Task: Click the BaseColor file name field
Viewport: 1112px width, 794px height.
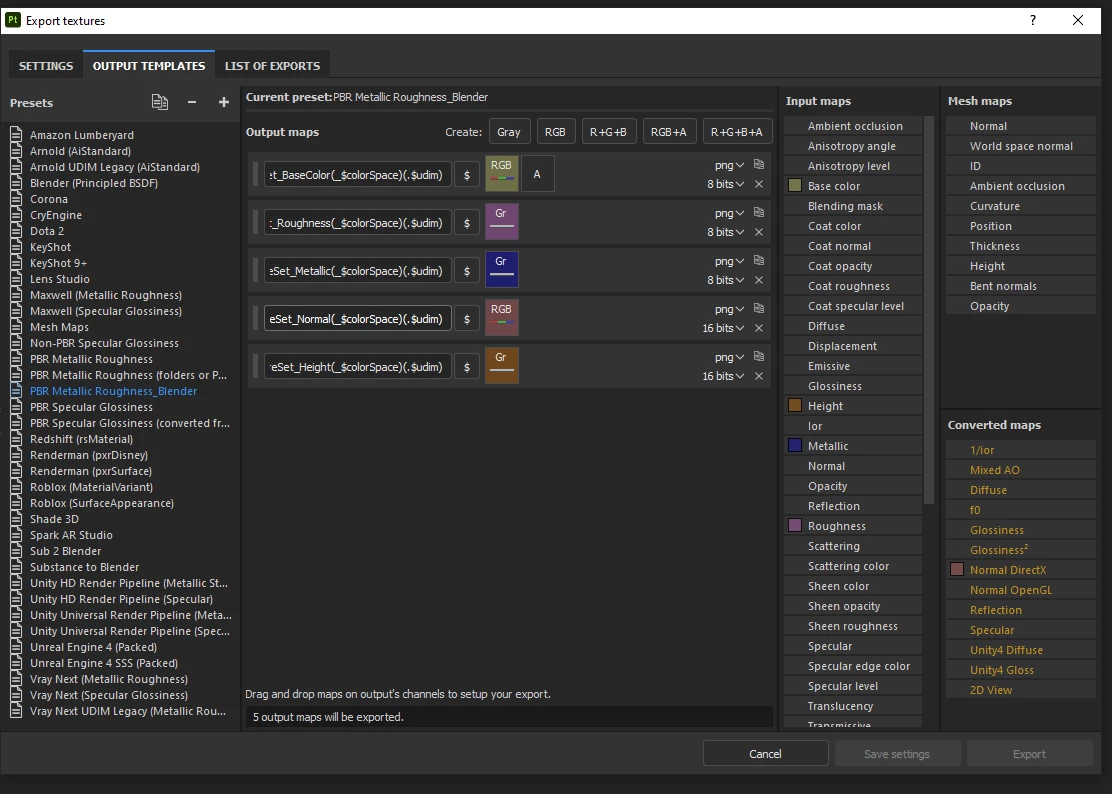Action: pyautogui.click(x=357, y=174)
